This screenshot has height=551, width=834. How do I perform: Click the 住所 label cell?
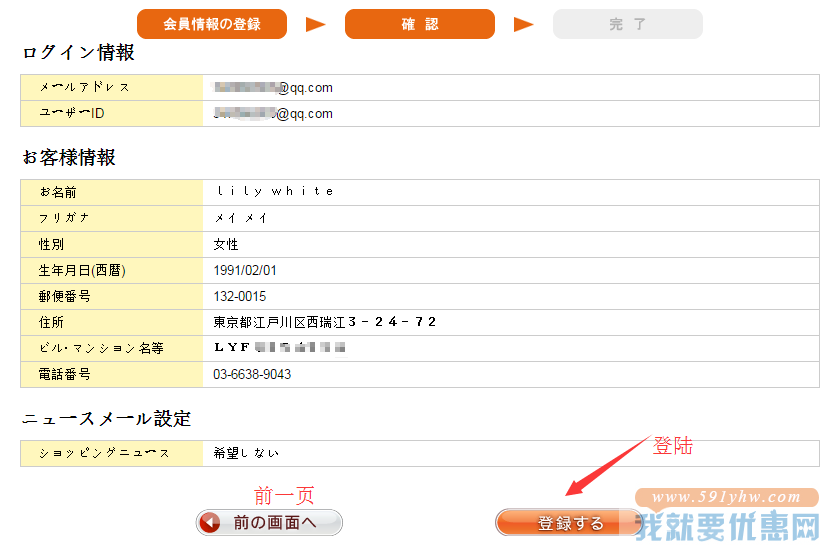112,323
